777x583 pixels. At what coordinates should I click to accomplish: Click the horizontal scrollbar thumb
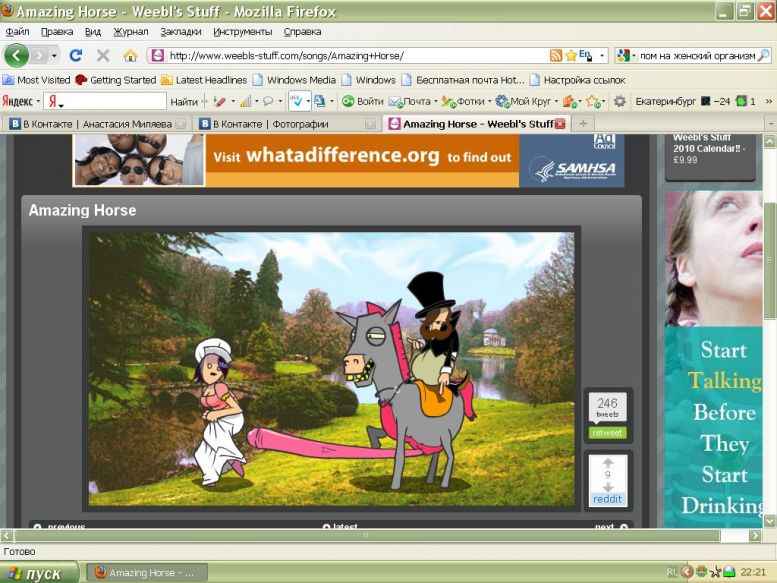coord(367,535)
